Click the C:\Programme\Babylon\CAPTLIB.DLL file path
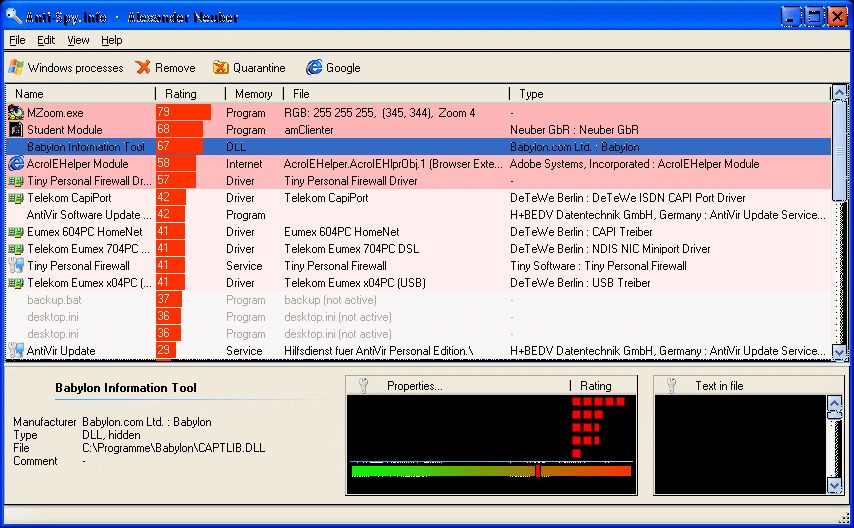This screenshot has height=528, width=854. (174, 448)
